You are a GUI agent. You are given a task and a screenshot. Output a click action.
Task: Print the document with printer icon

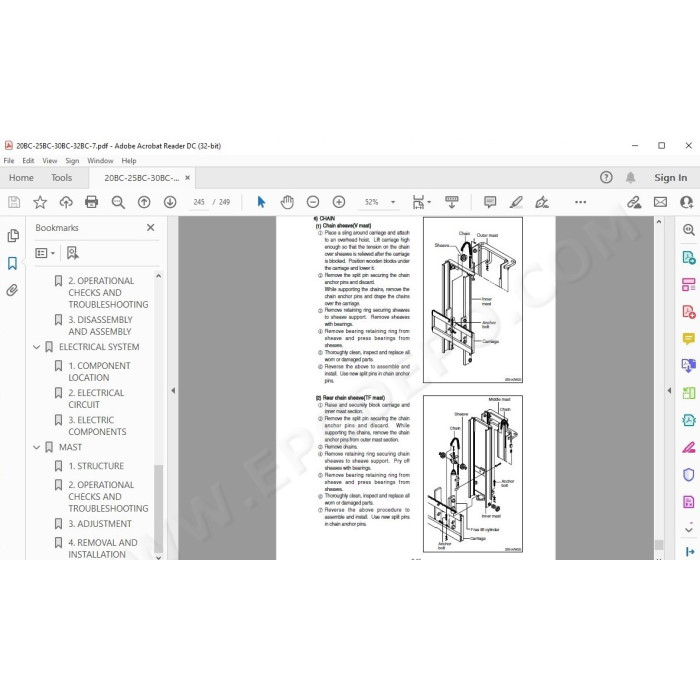point(92,202)
